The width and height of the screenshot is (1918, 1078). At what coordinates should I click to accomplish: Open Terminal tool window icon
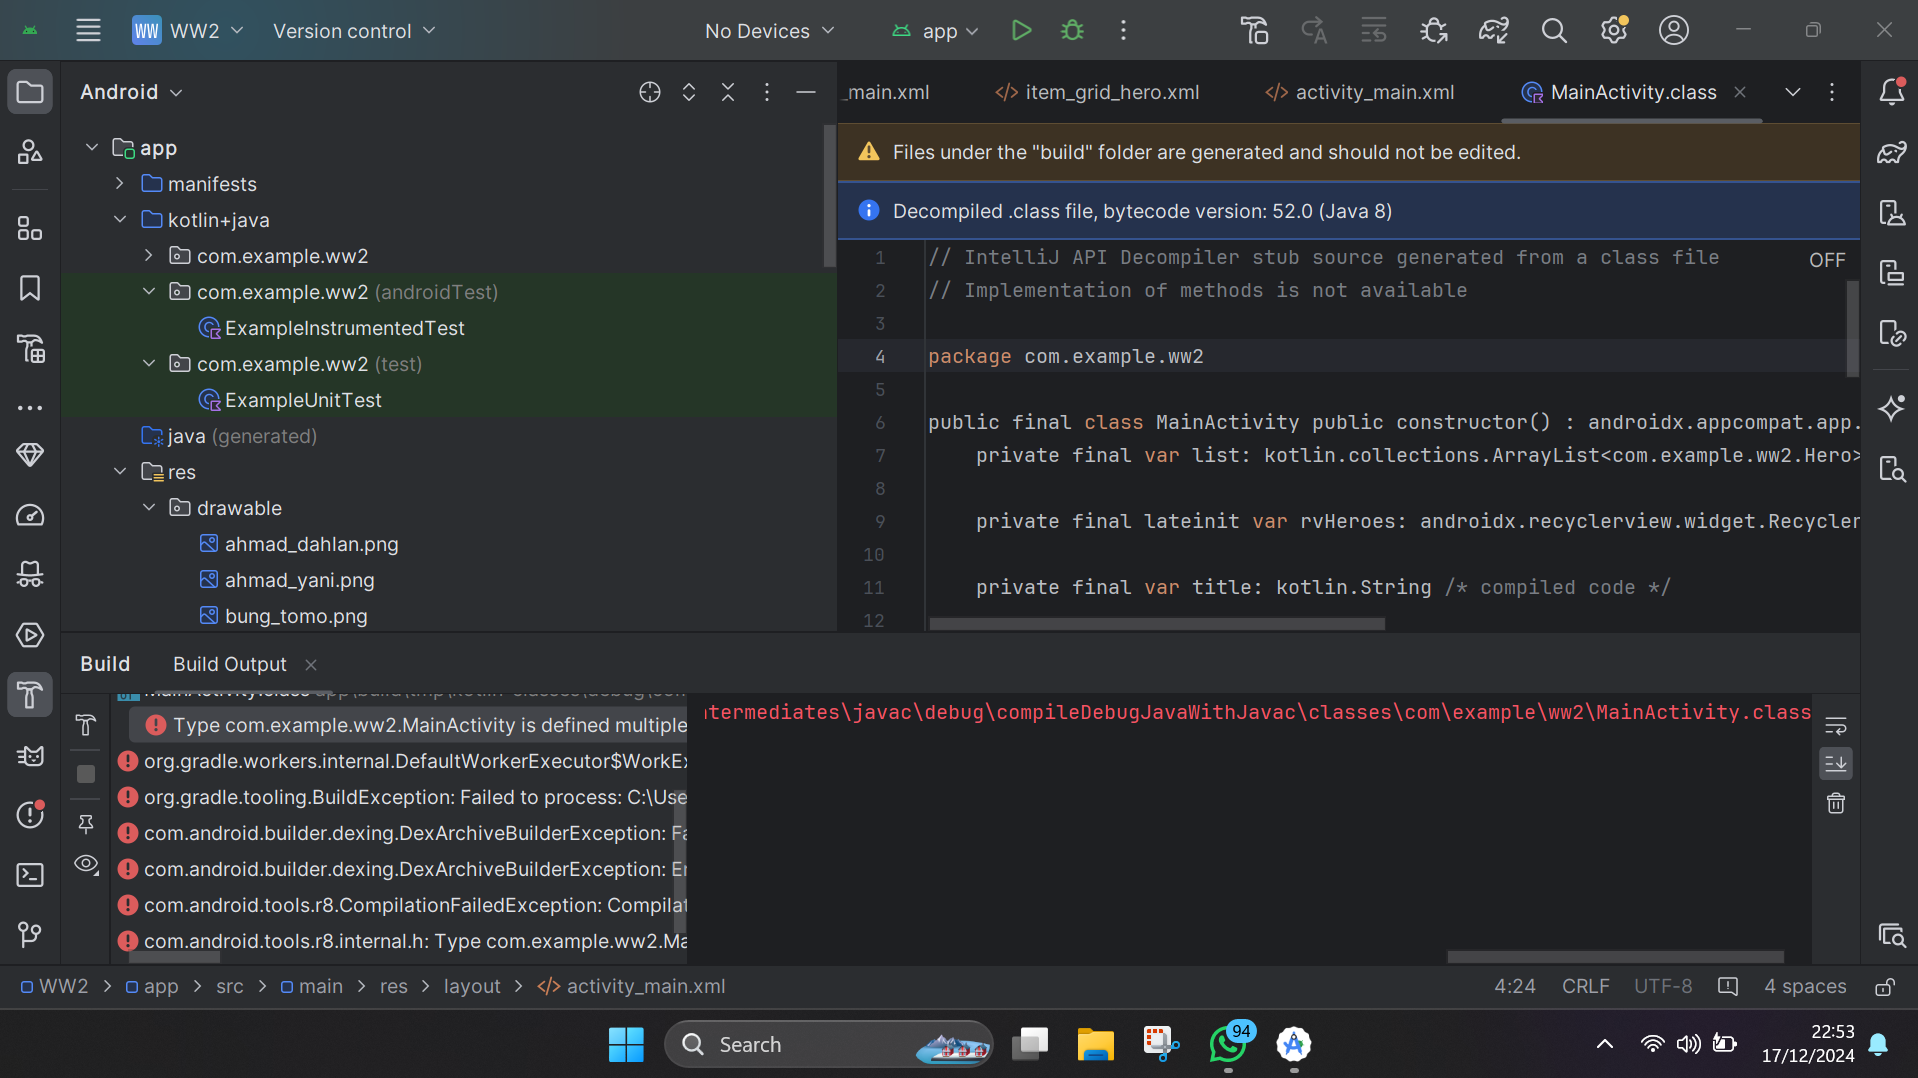(30, 875)
